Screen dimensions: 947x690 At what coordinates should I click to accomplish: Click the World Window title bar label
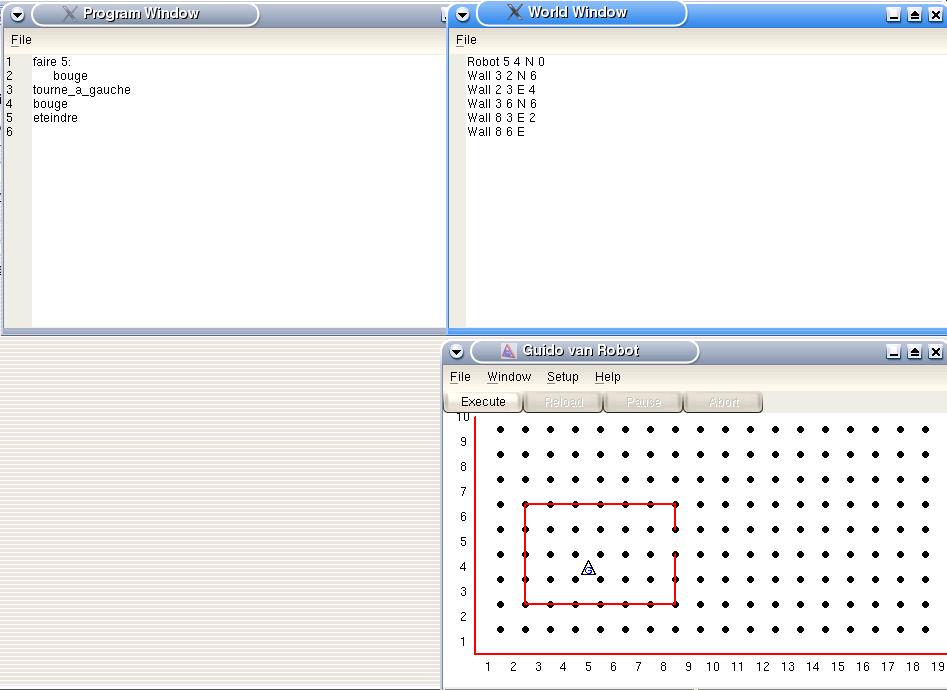577,12
